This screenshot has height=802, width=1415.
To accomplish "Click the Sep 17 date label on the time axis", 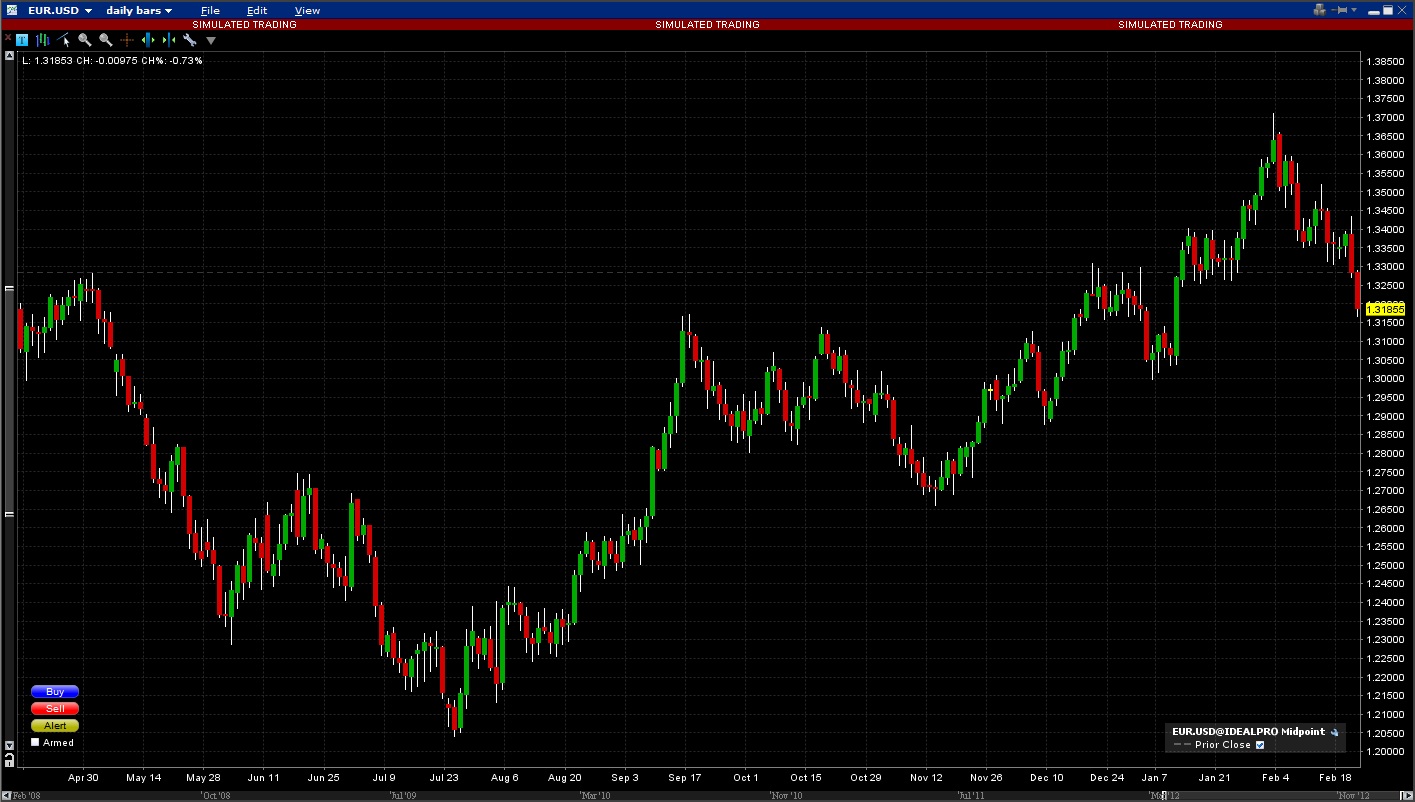I will pos(685,777).
